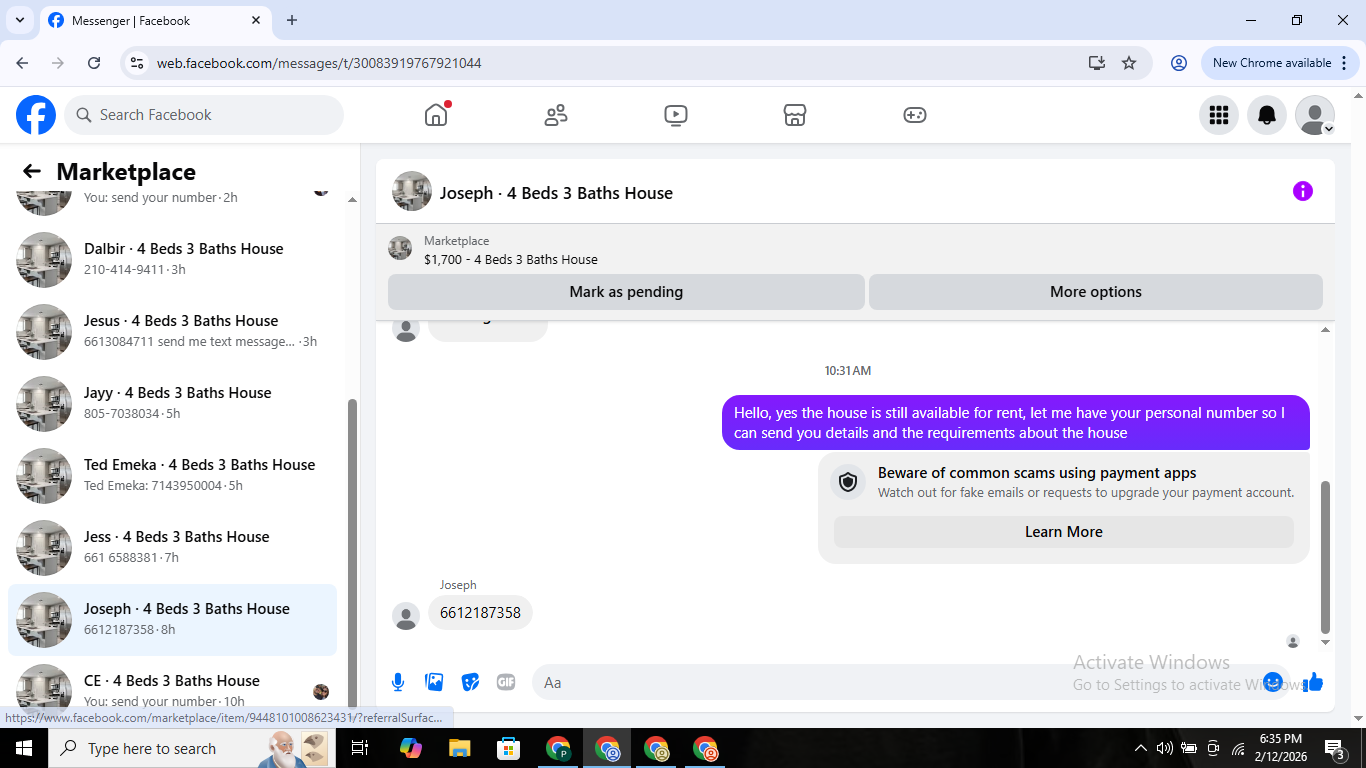The width and height of the screenshot is (1366, 768).
Task: Open the Marketplace storefront icon
Action: tap(795, 115)
